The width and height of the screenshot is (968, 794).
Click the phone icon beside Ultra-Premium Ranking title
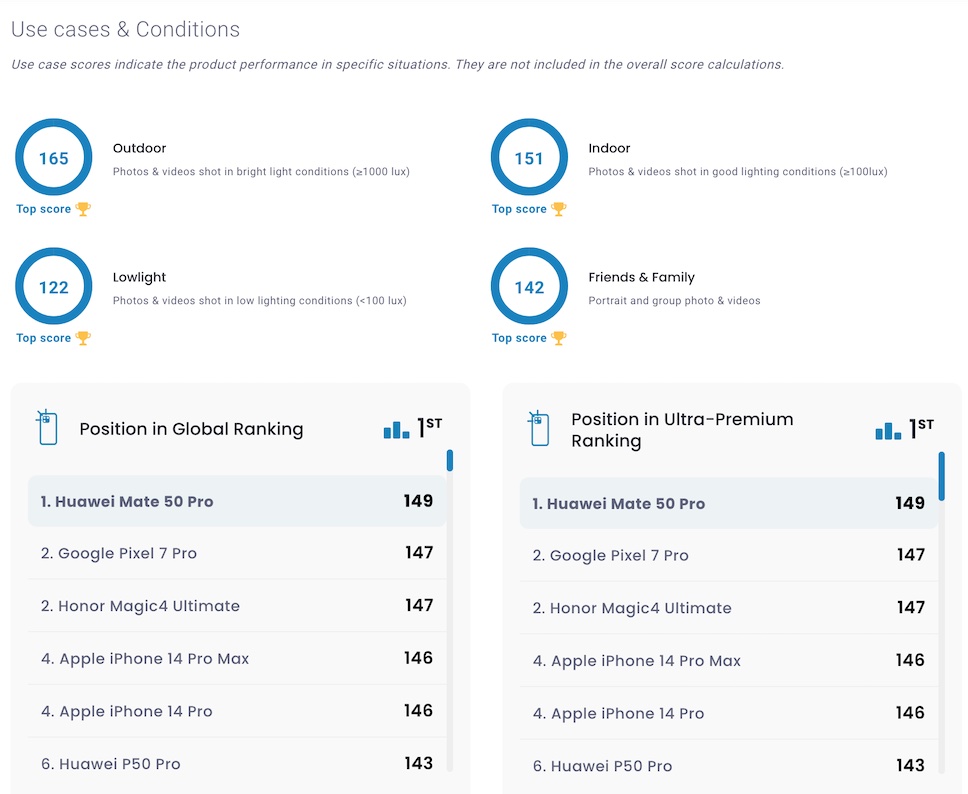(538, 428)
